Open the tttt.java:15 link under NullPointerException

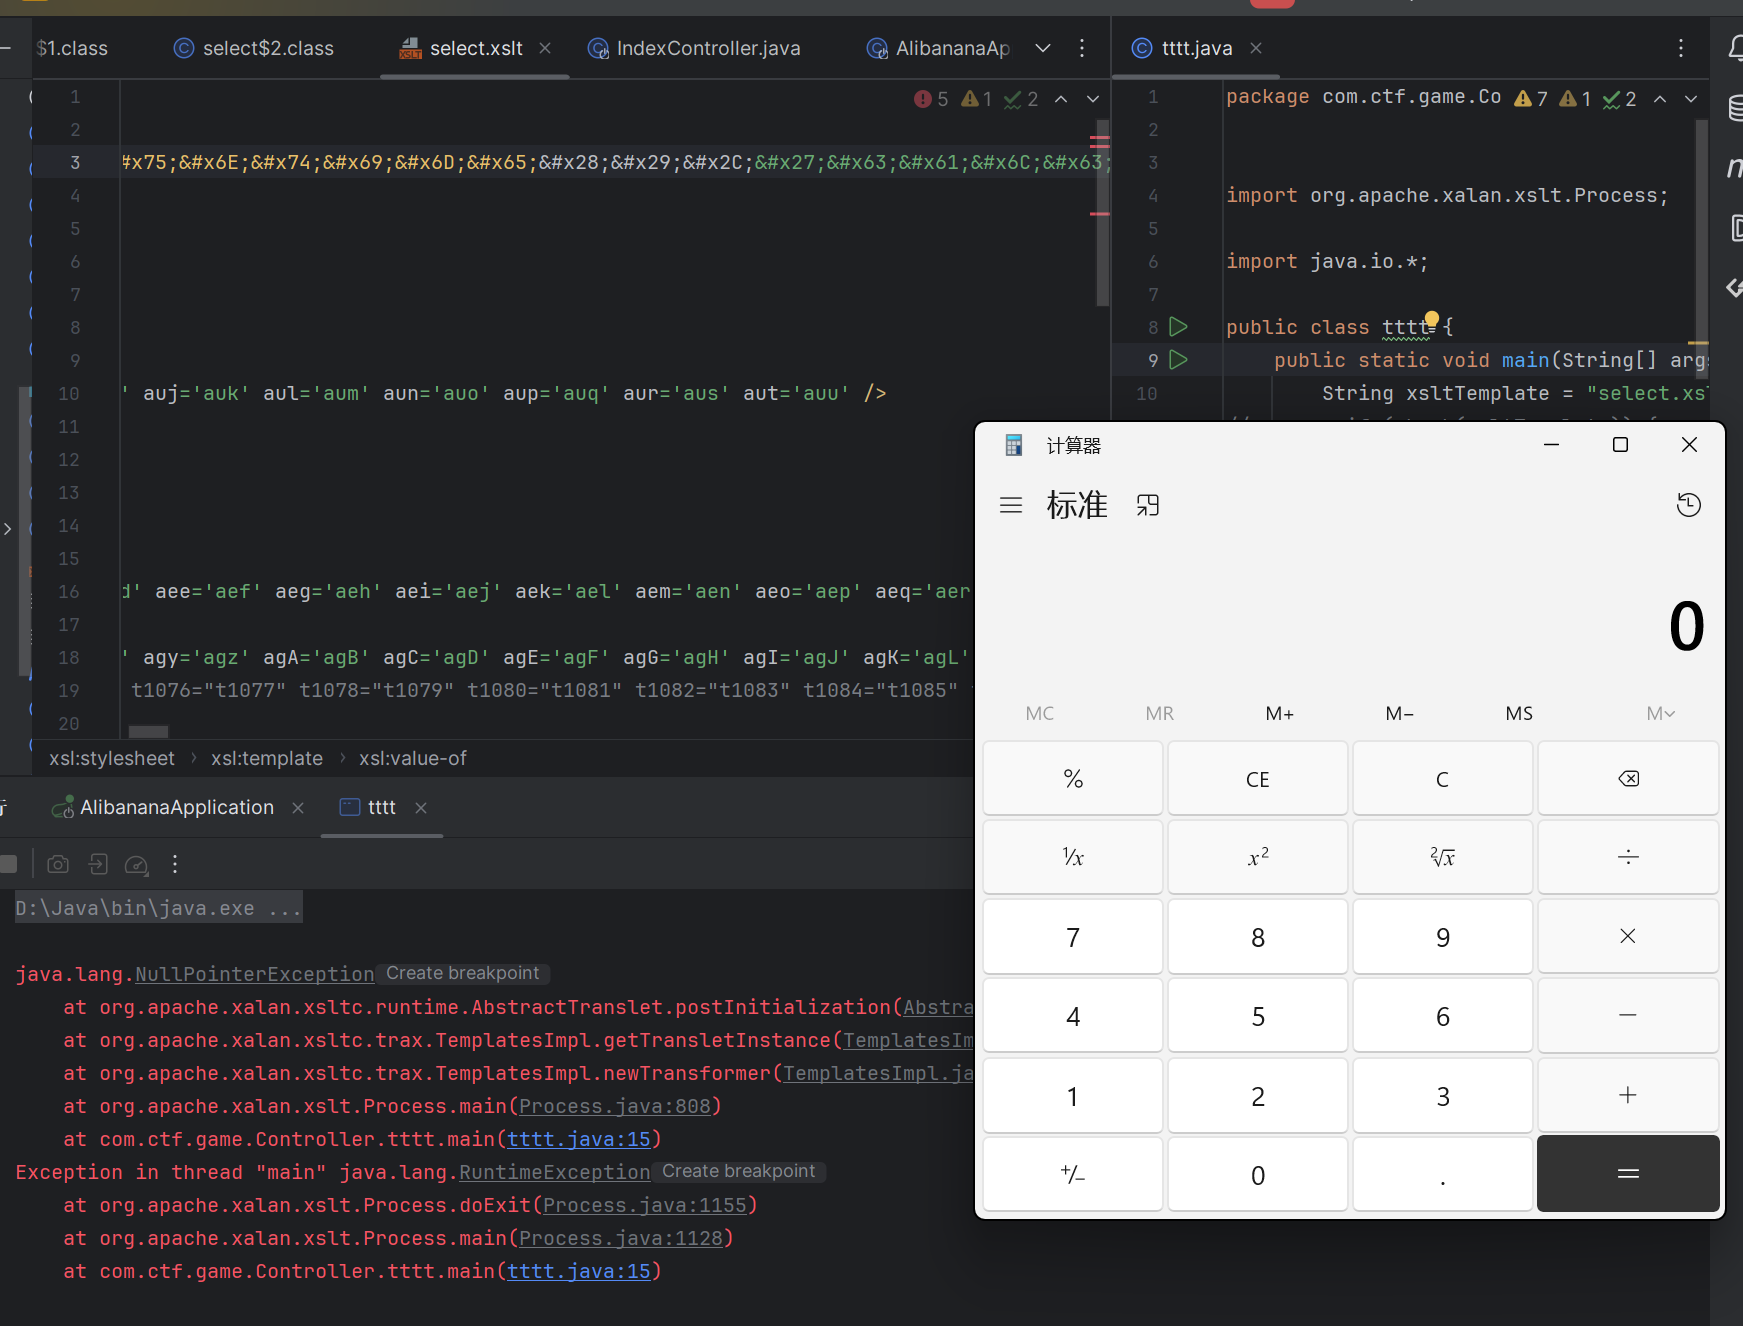click(579, 1139)
